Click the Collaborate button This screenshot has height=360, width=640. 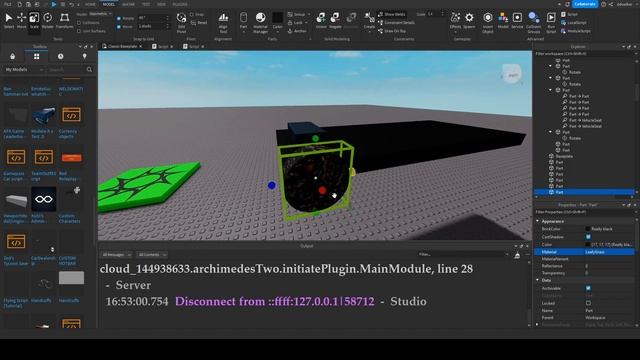(584, 4)
